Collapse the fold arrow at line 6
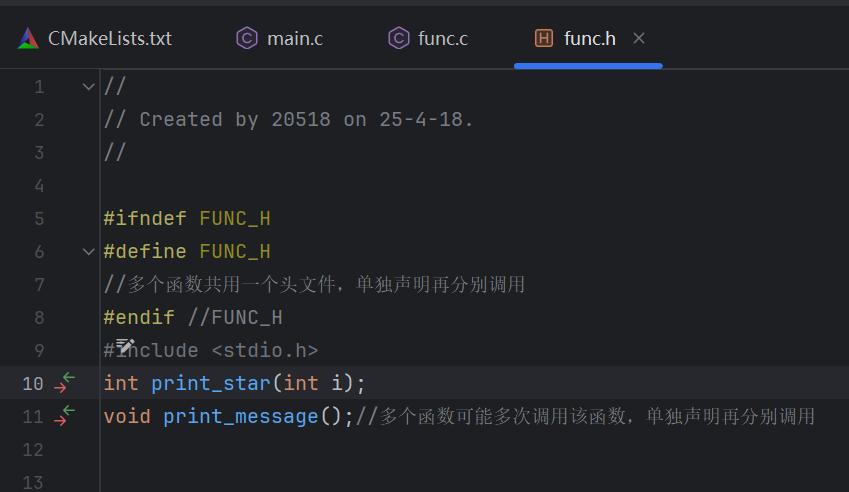This screenshot has height=492, width=849. click(x=88, y=252)
